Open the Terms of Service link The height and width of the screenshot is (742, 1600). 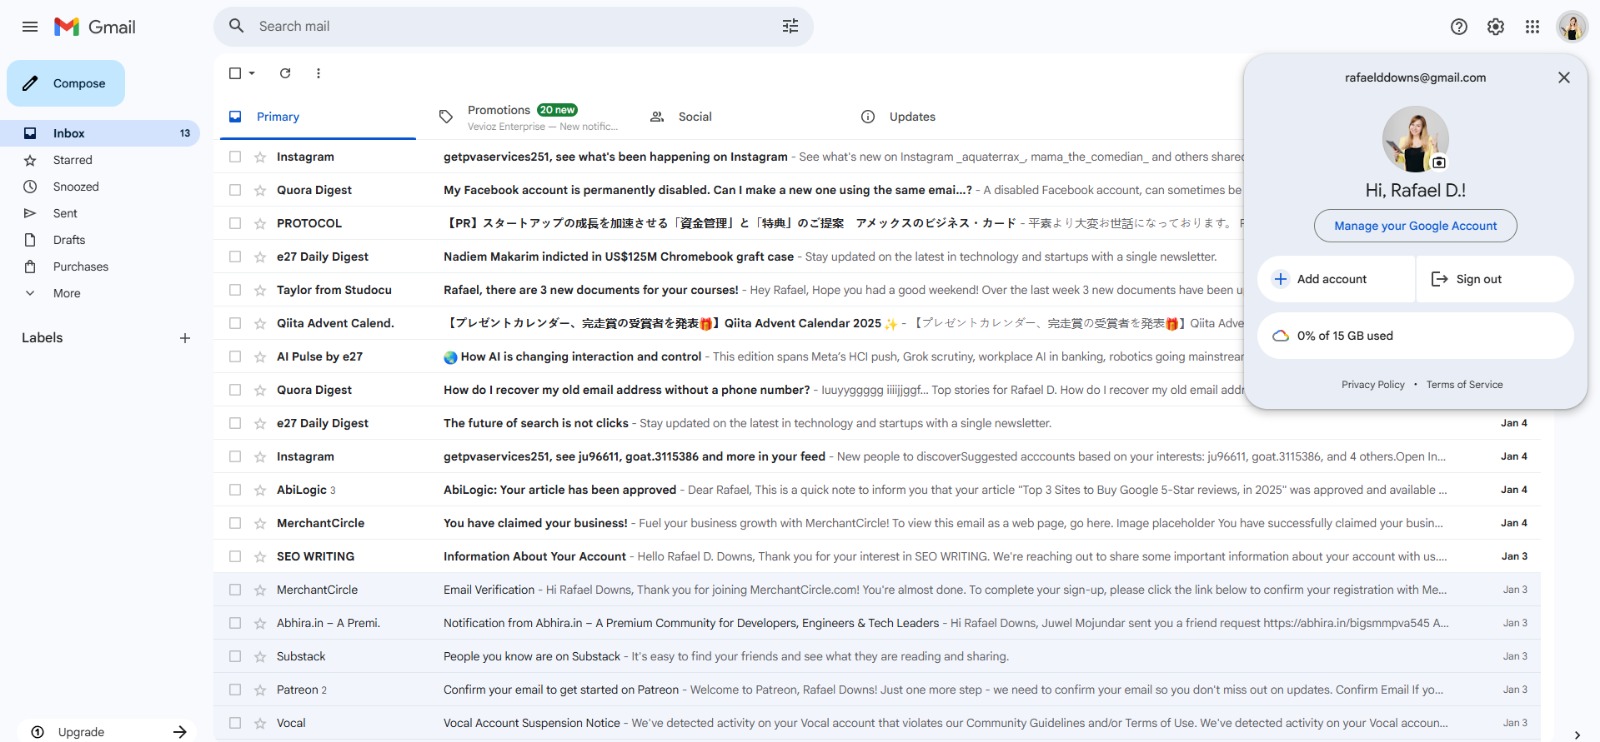(x=1464, y=385)
